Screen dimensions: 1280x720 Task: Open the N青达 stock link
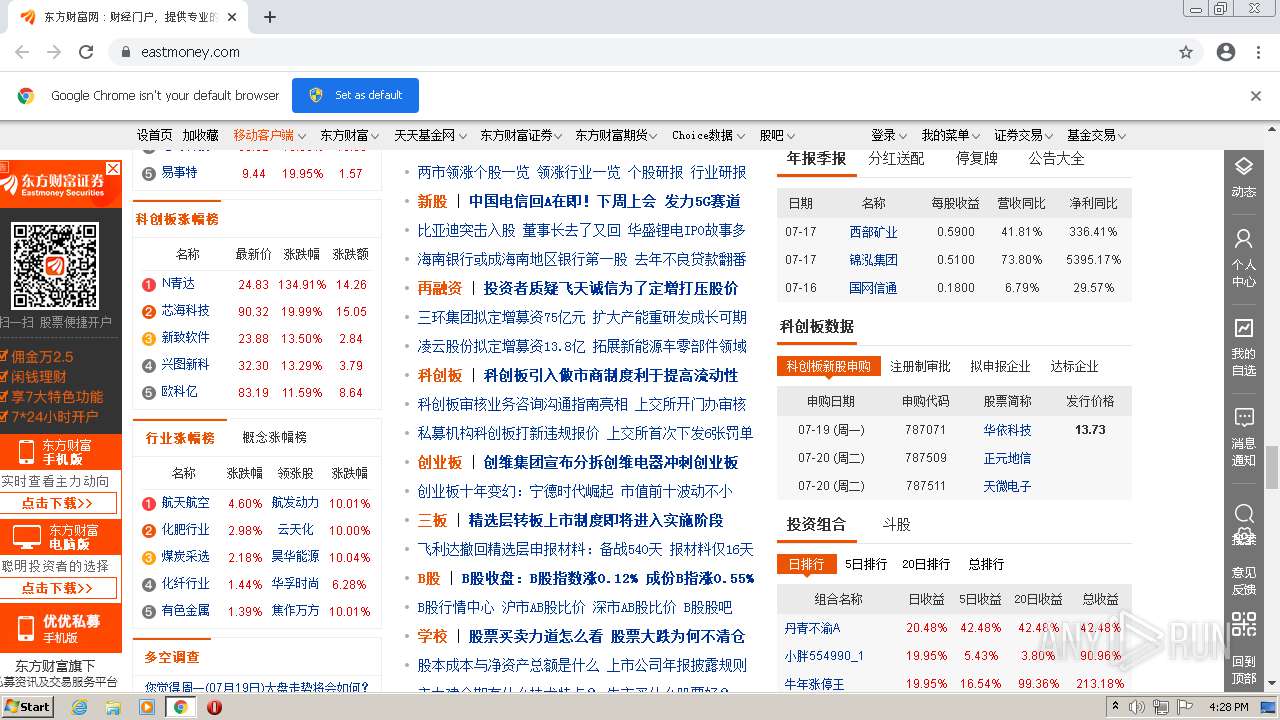(x=178, y=284)
